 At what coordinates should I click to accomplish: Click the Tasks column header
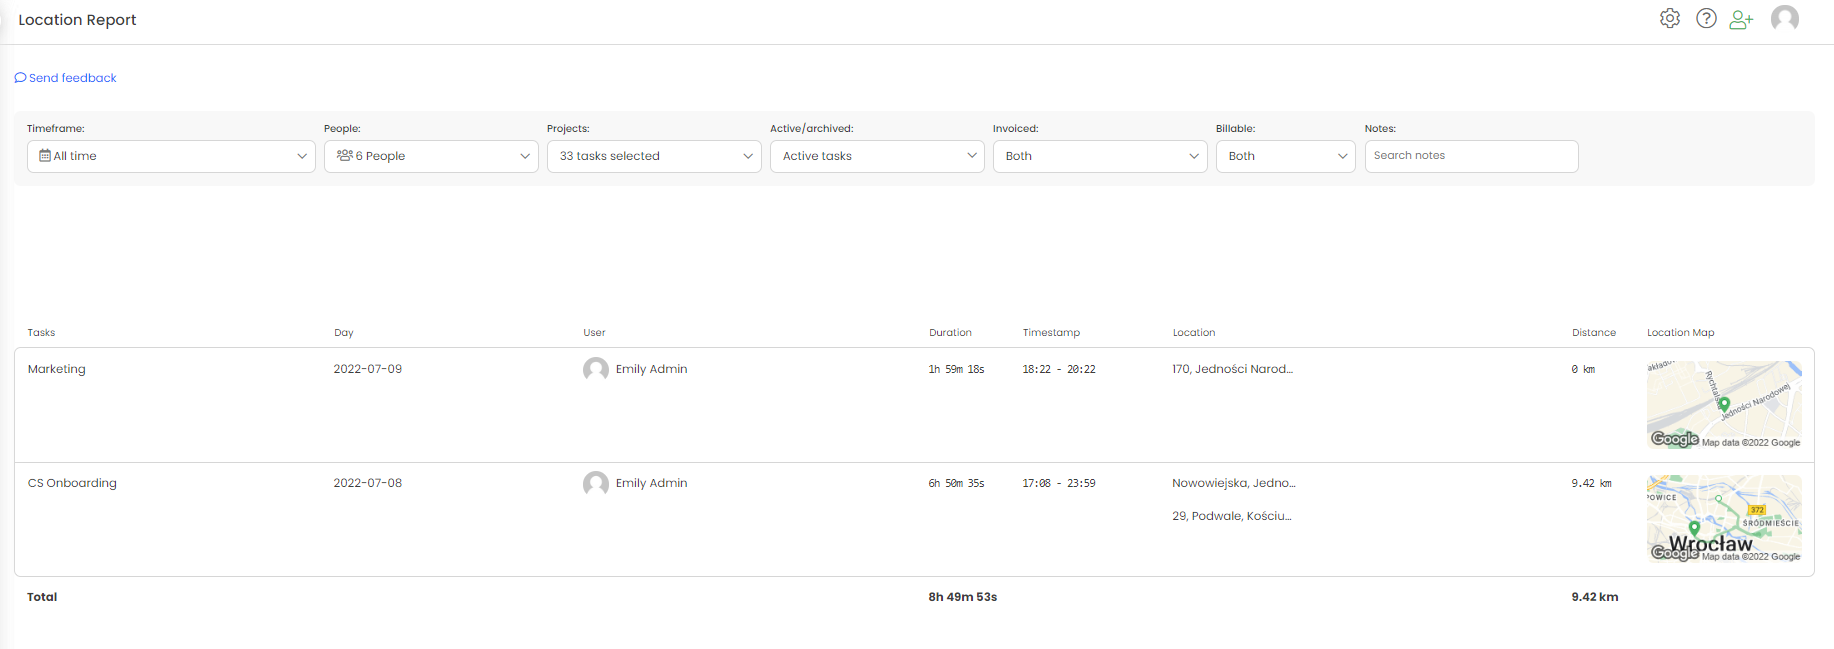(41, 333)
